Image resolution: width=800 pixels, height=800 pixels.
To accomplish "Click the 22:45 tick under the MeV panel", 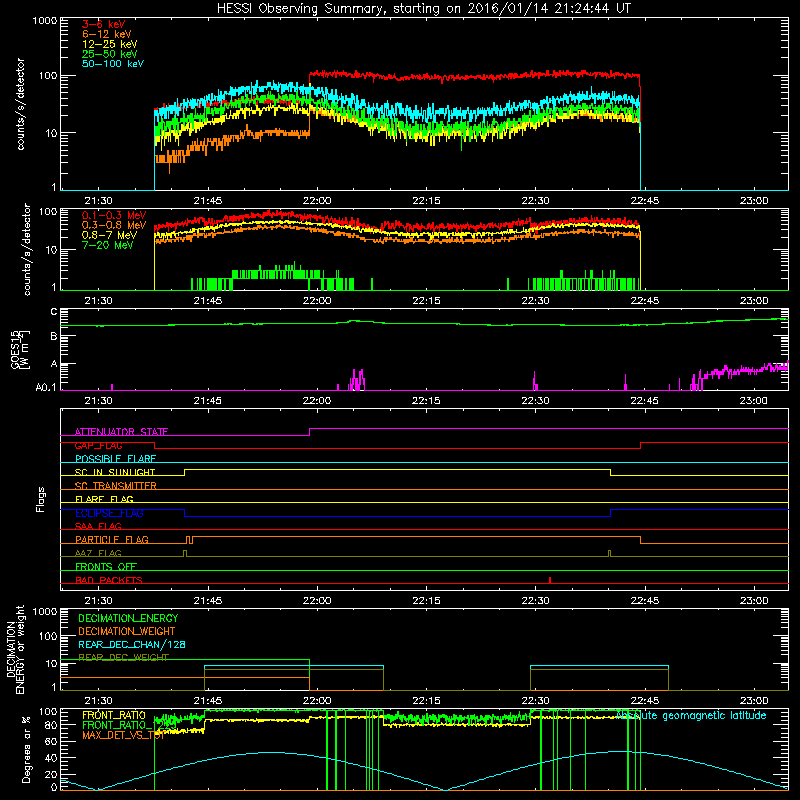I will point(644,301).
